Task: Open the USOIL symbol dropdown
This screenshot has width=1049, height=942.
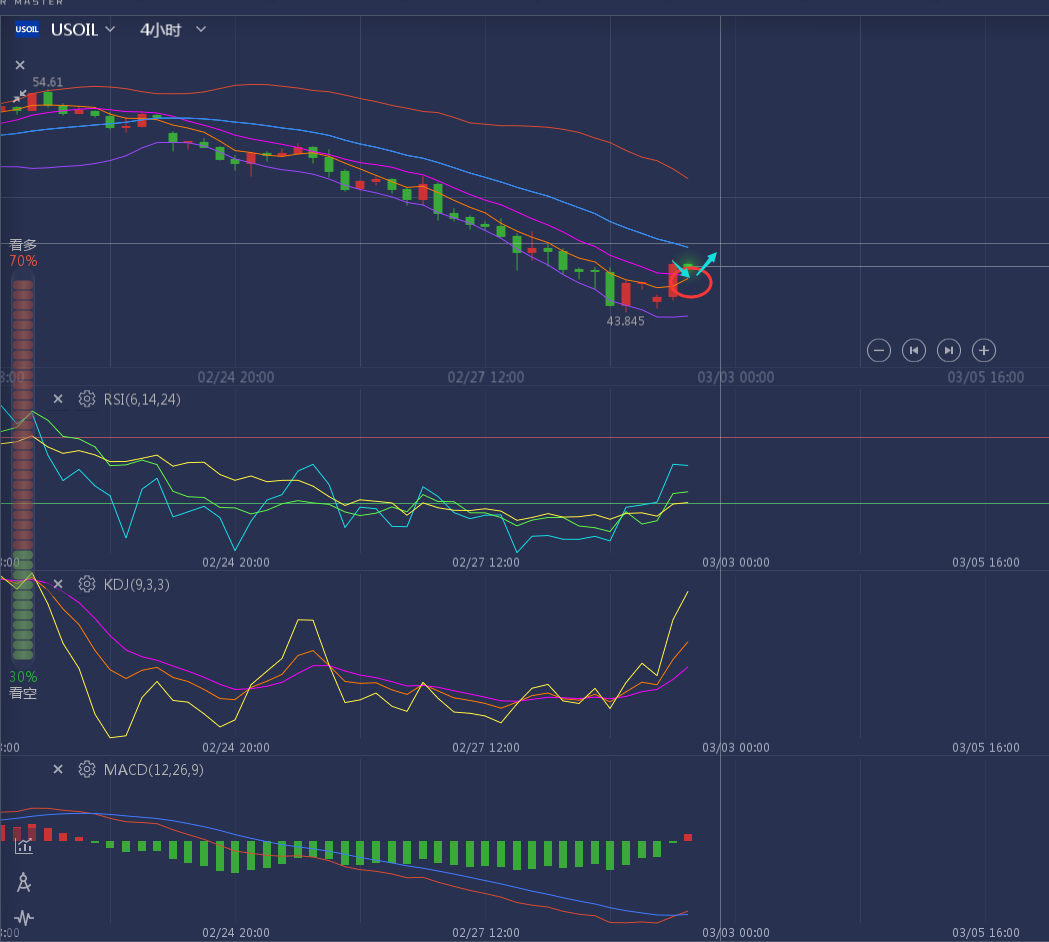Action: 84,29
